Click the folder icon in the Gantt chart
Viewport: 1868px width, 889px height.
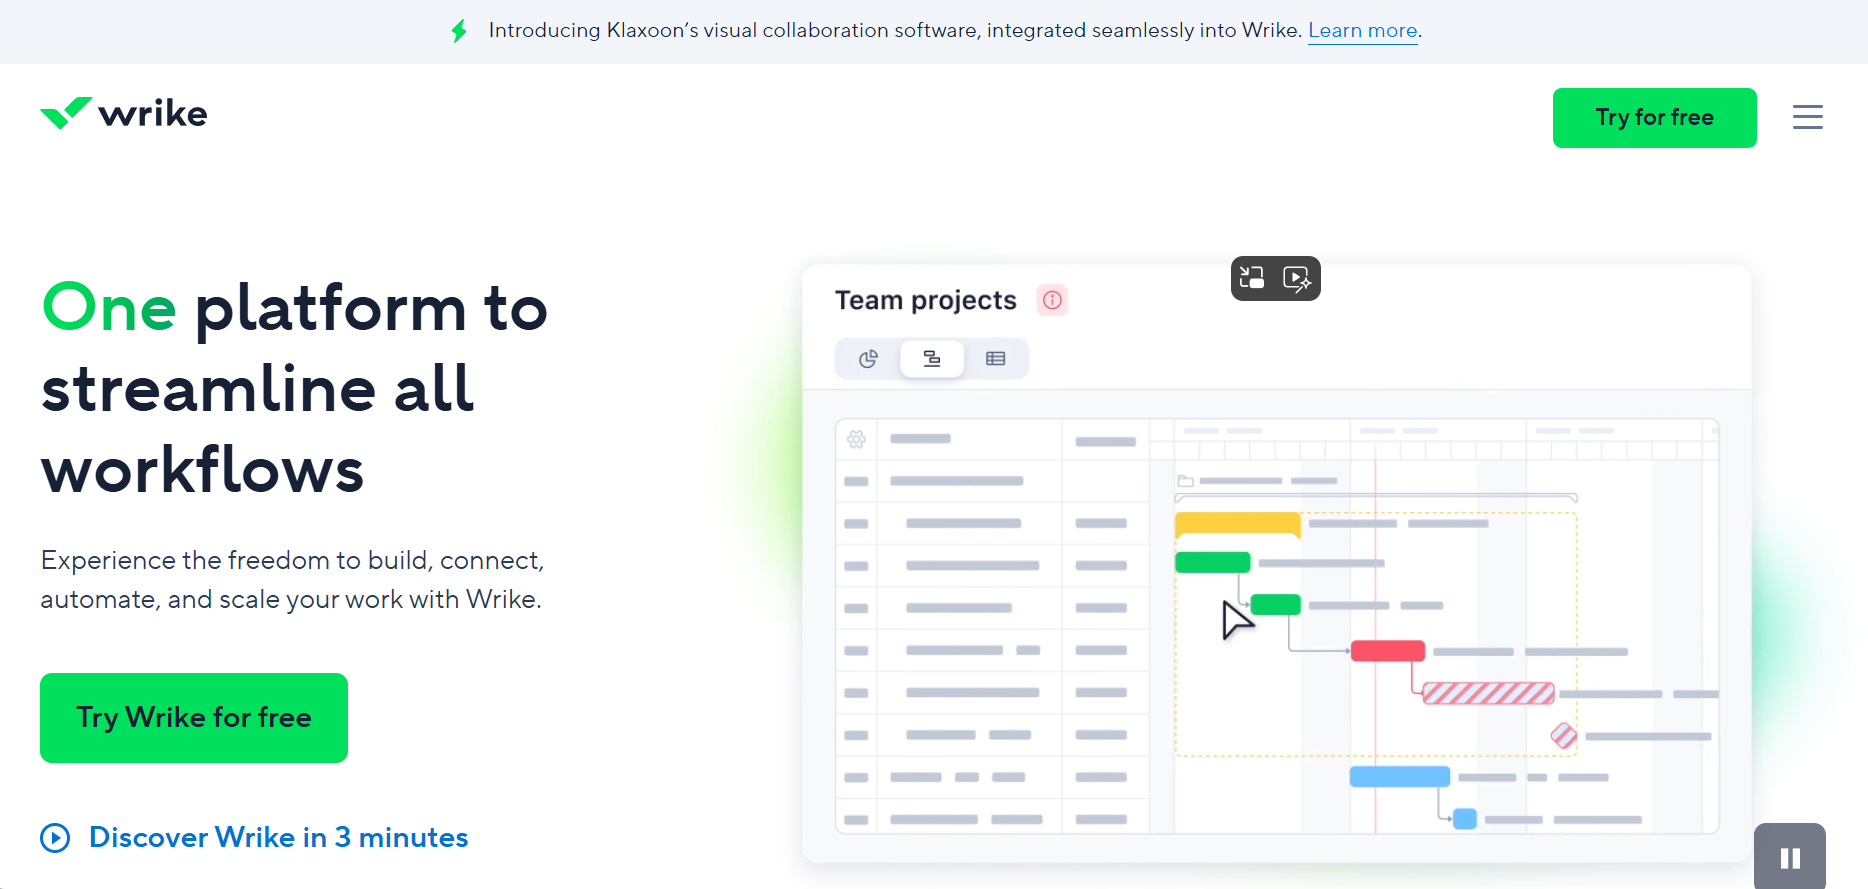coord(1185,481)
